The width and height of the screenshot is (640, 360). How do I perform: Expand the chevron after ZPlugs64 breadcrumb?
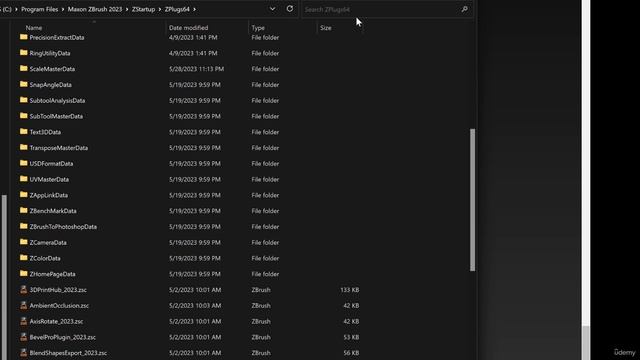coord(194,9)
